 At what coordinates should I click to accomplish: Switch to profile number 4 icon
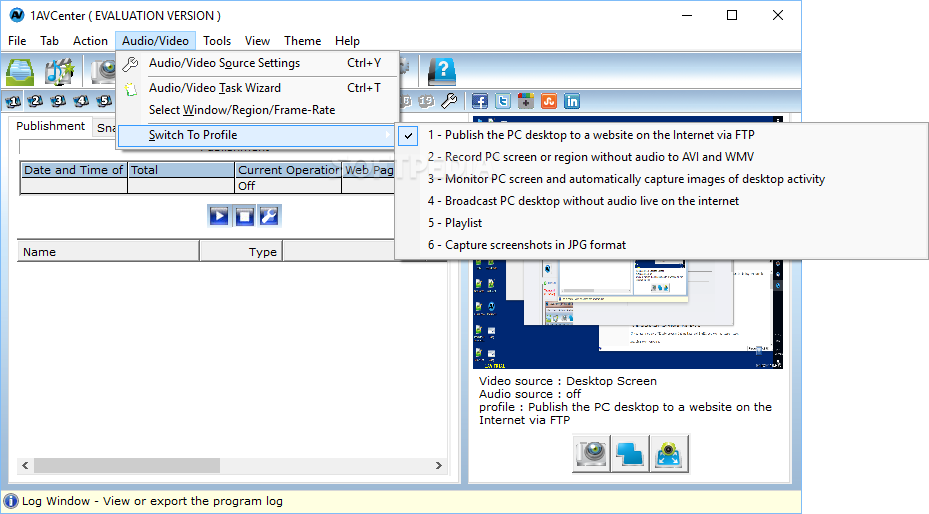click(x=81, y=101)
